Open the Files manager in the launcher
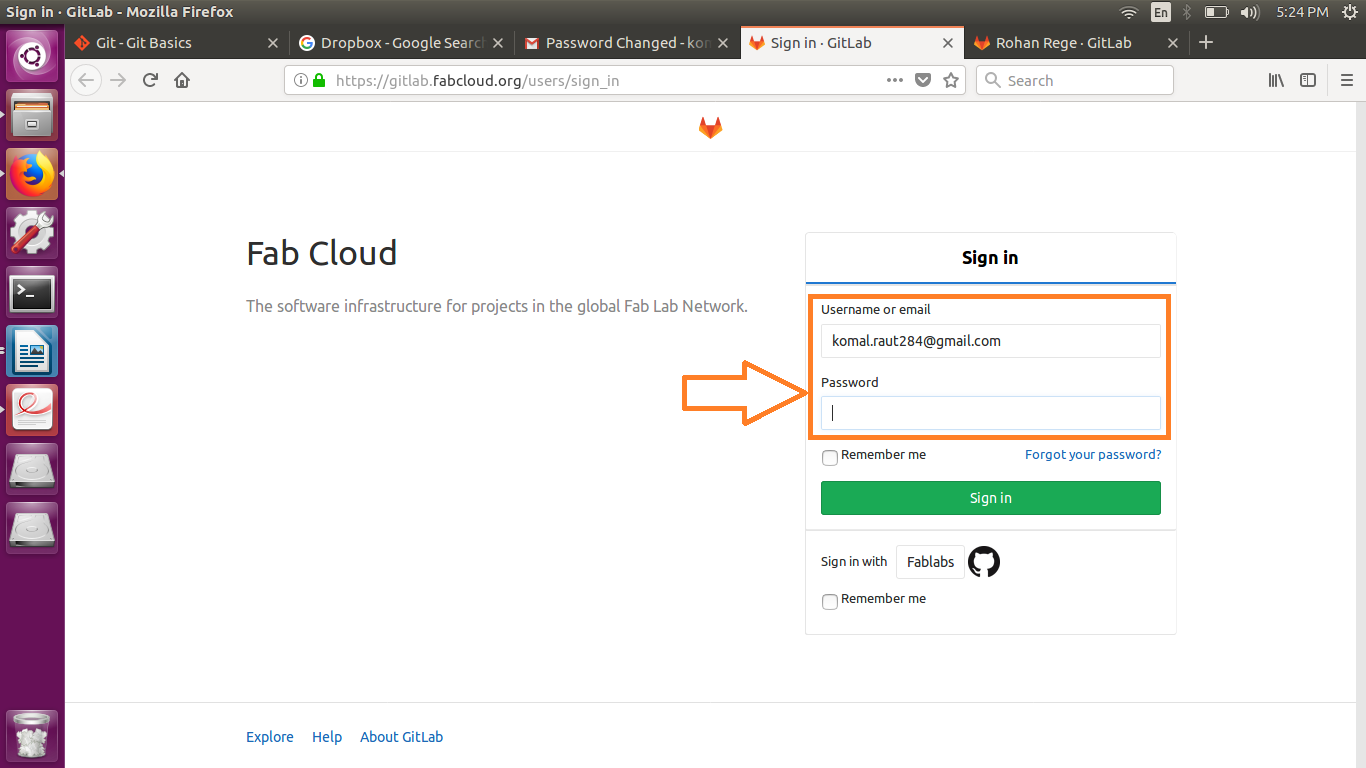 [33, 115]
